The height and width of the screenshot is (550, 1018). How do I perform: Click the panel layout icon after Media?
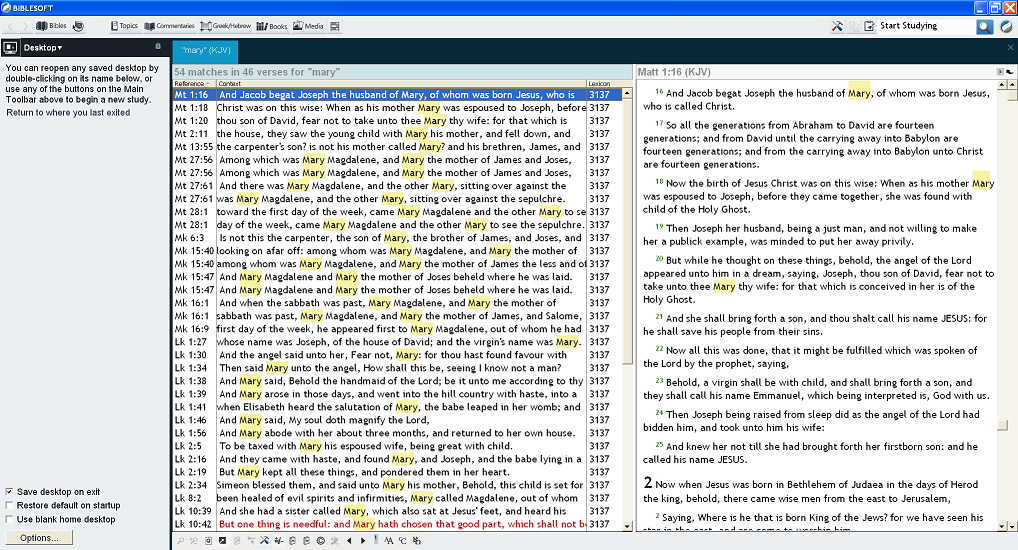point(335,26)
